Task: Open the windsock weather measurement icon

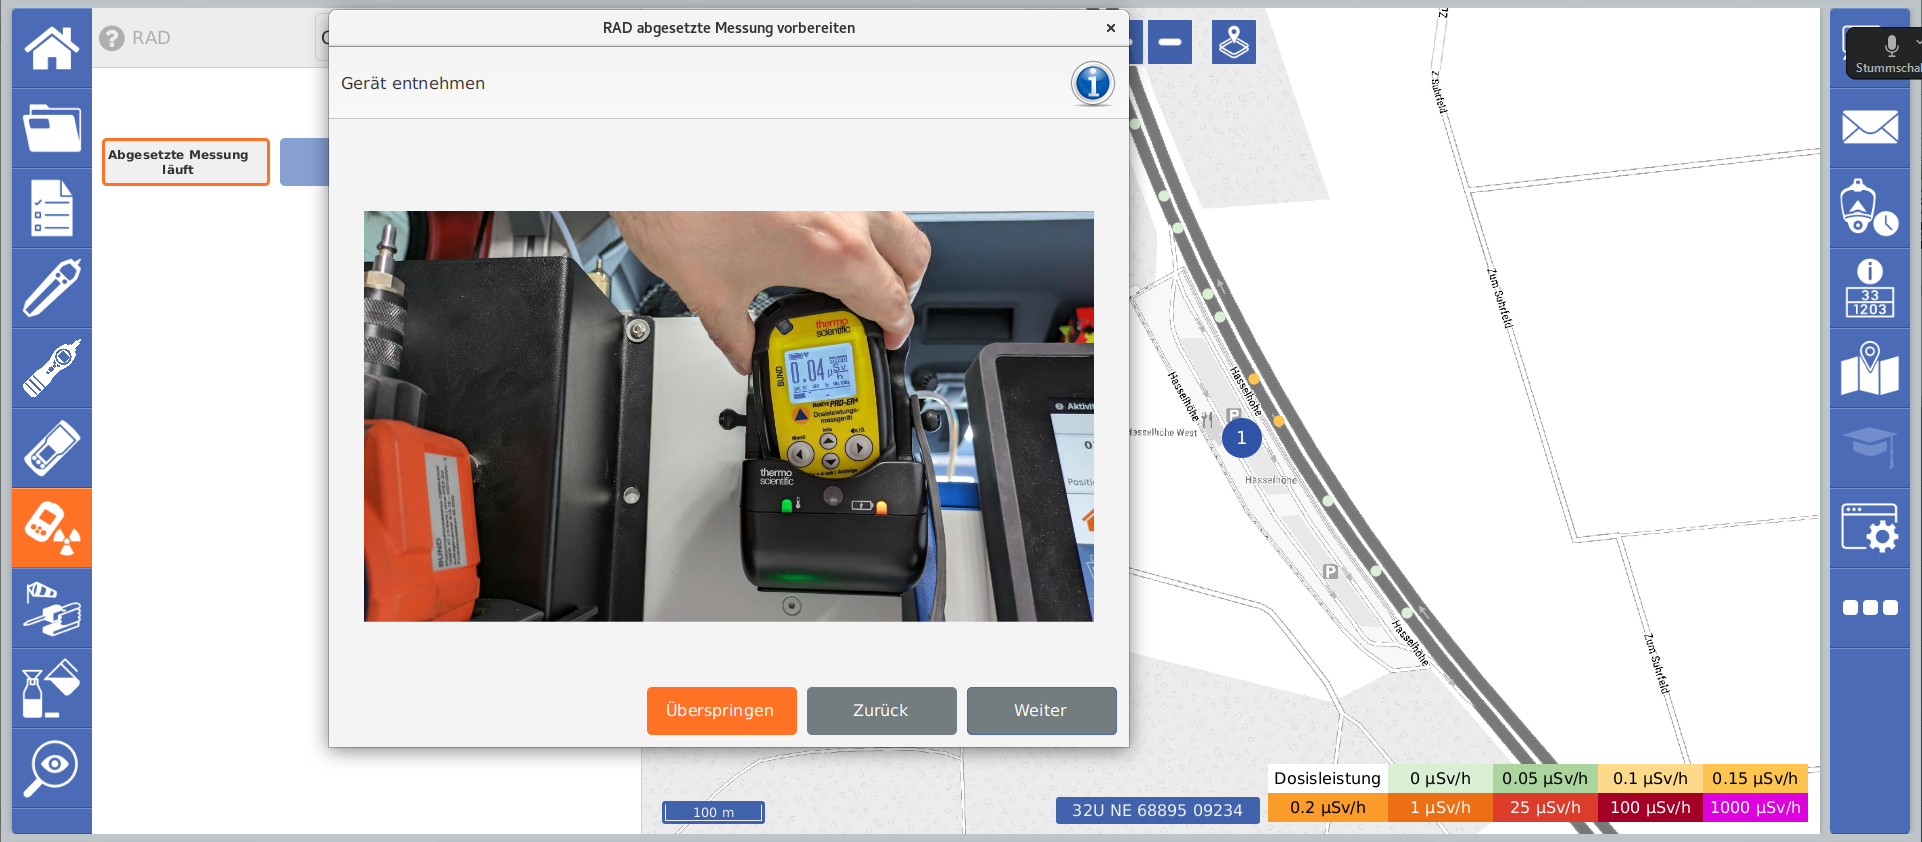Action: (52, 608)
